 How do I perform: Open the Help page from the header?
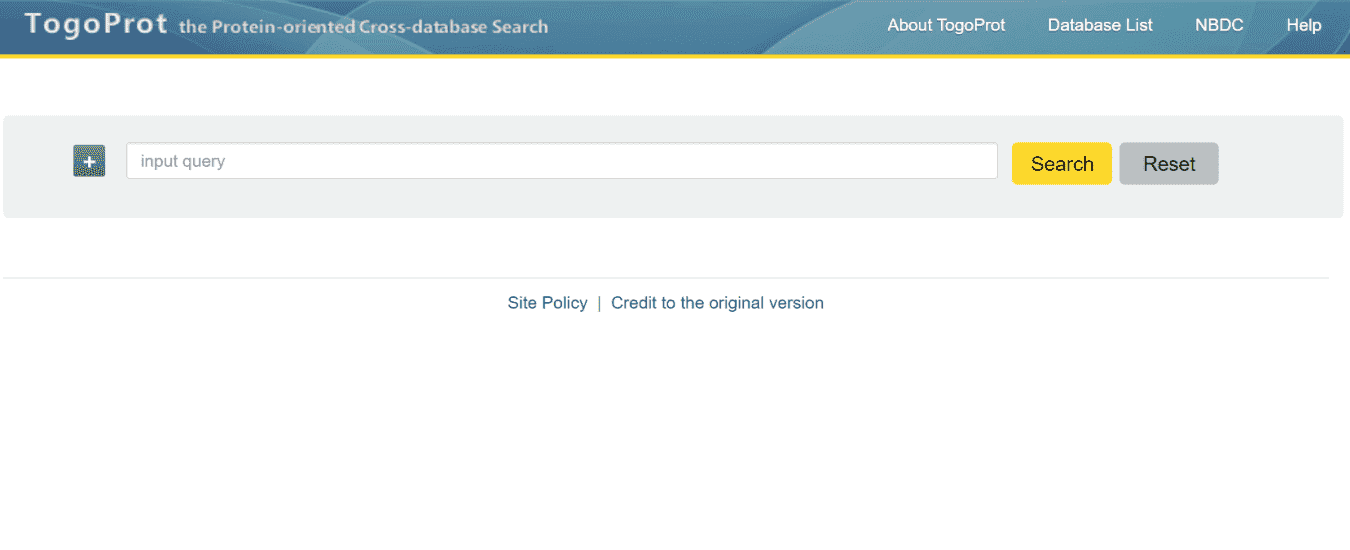1303,25
